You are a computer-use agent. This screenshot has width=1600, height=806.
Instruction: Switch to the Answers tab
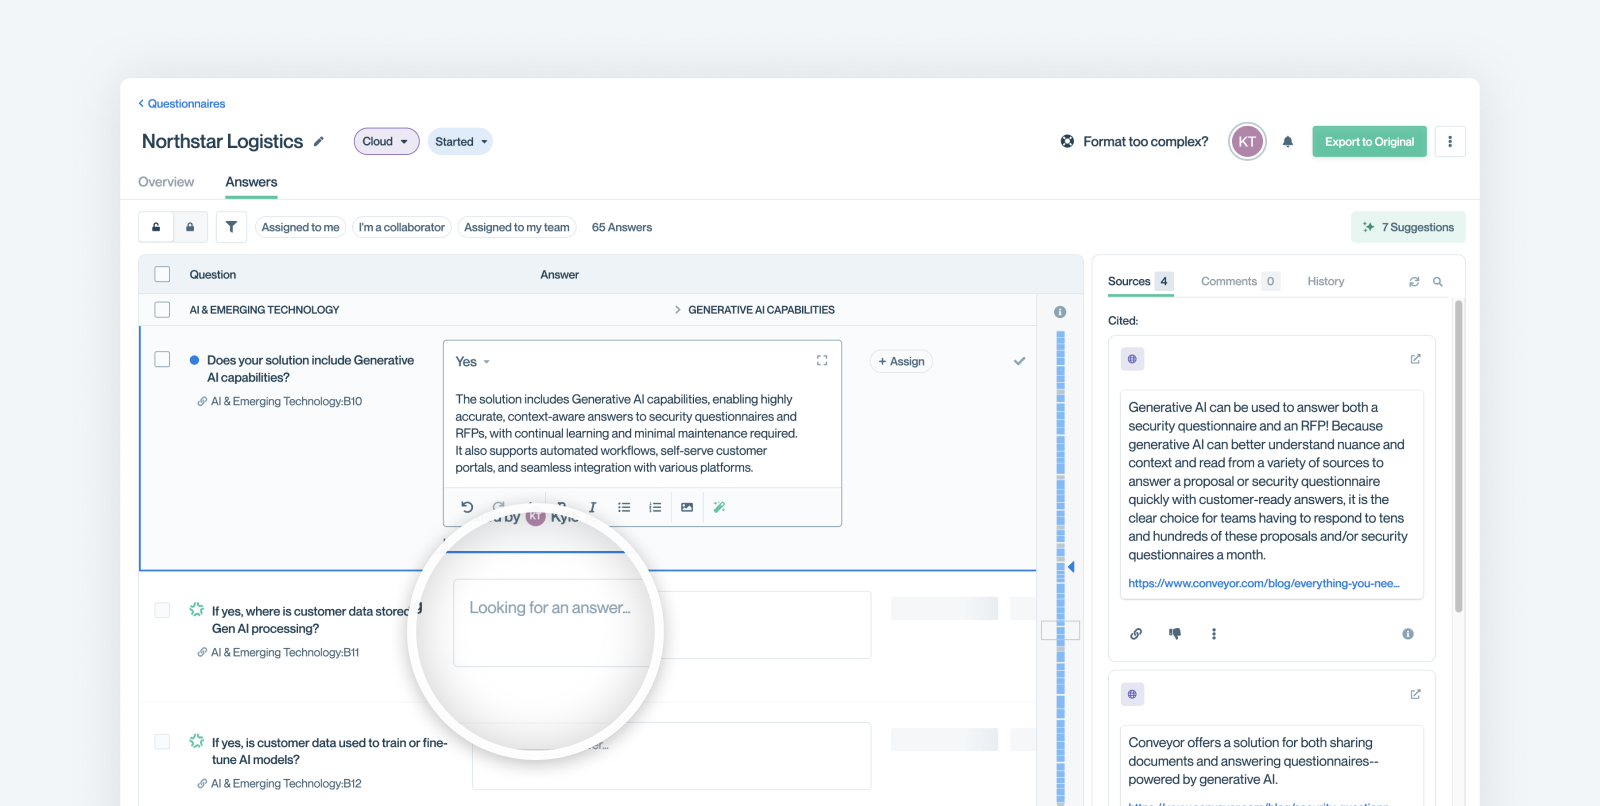[251, 182]
